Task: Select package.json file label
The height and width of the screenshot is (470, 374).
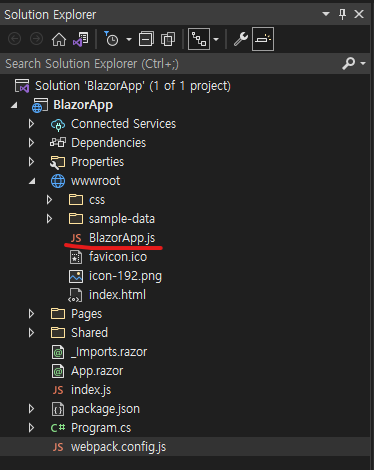Action: pyautogui.click(x=105, y=409)
